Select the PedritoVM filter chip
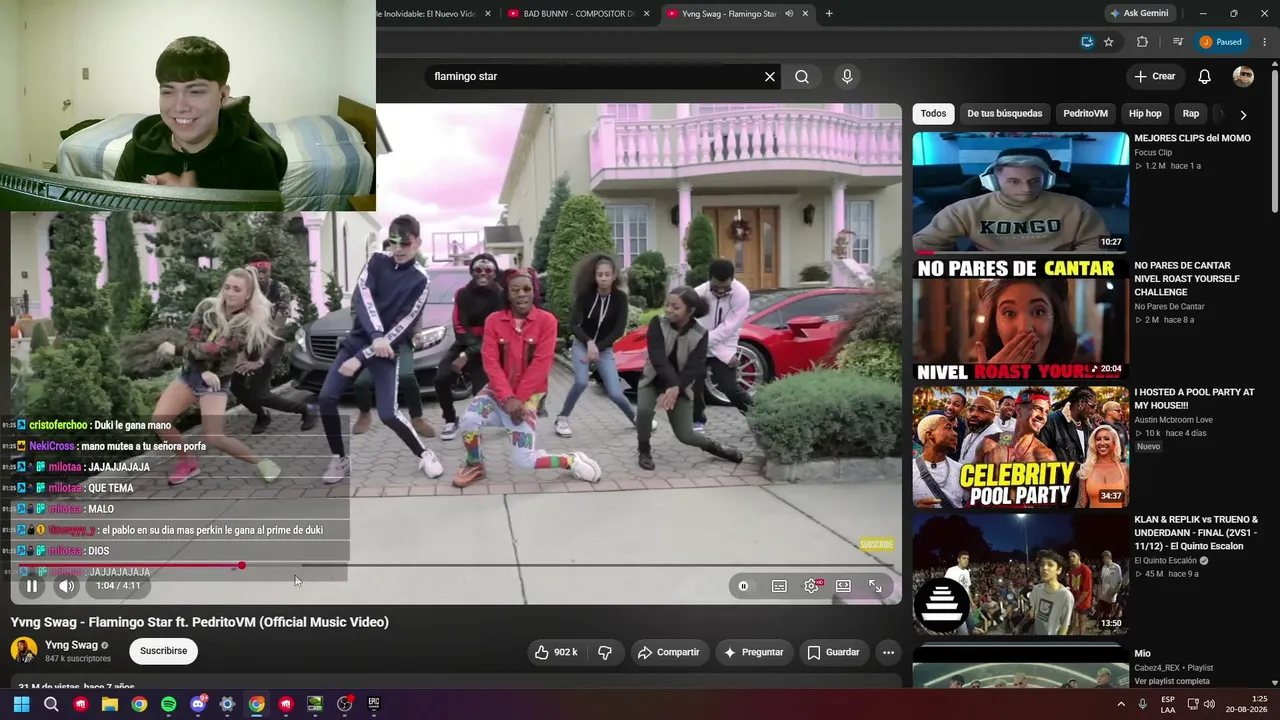This screenshot has width=1280, height=720. [x=1085, y=114]
